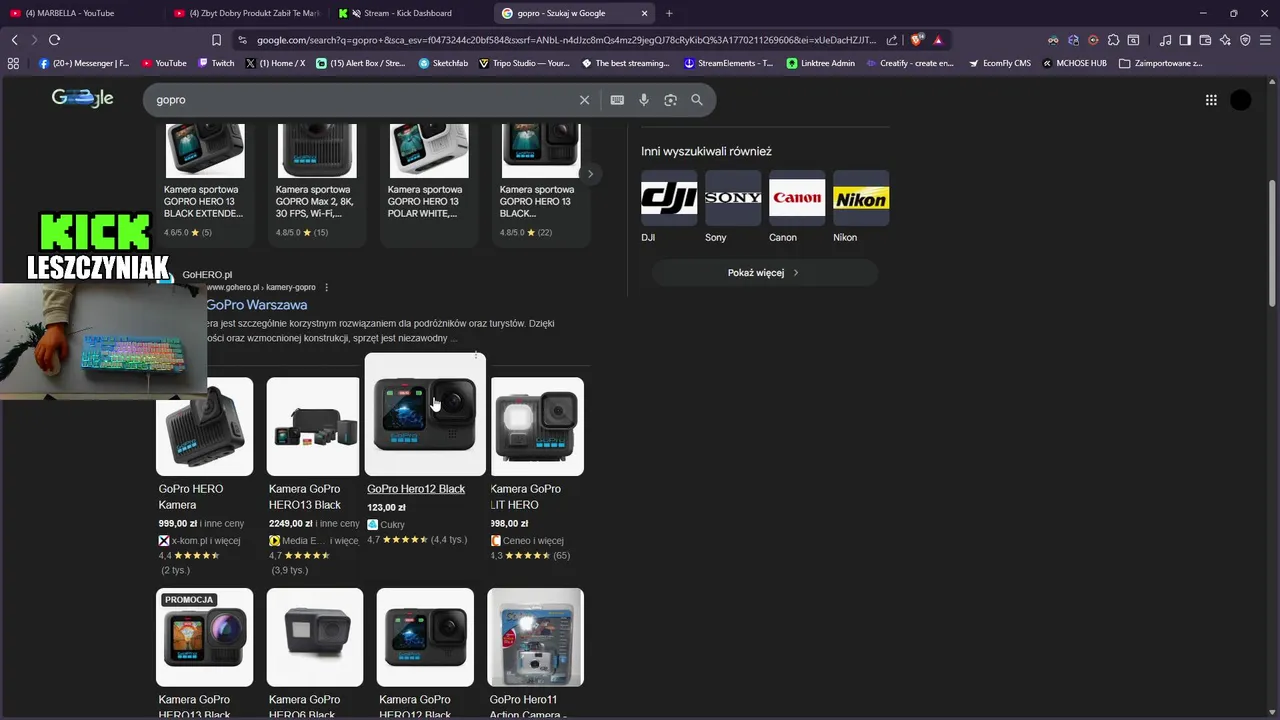Toggle the browser sidebar panel icon
Screen dimensions: 1280x720
click(1185, 40)
